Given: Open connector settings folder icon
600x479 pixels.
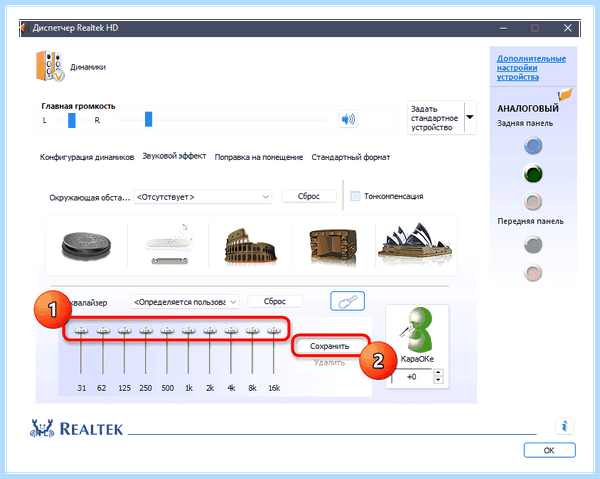Looking at the screenshot, I should click(x=565, y=94).
